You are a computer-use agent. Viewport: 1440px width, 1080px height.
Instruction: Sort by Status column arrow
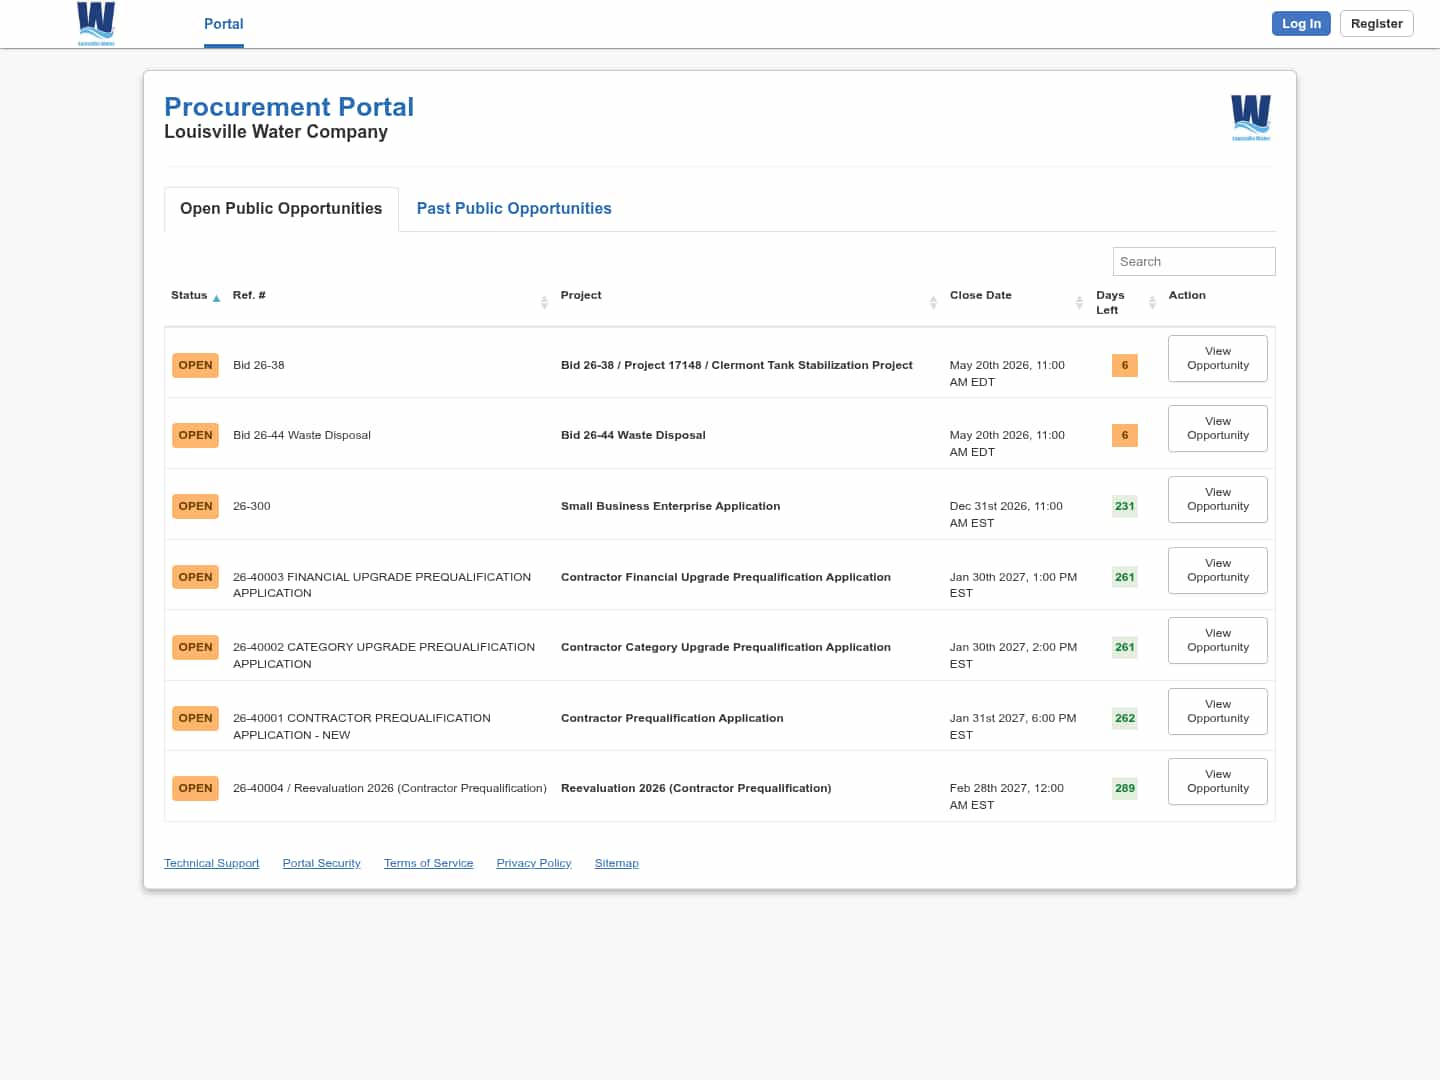pos(216,298)
